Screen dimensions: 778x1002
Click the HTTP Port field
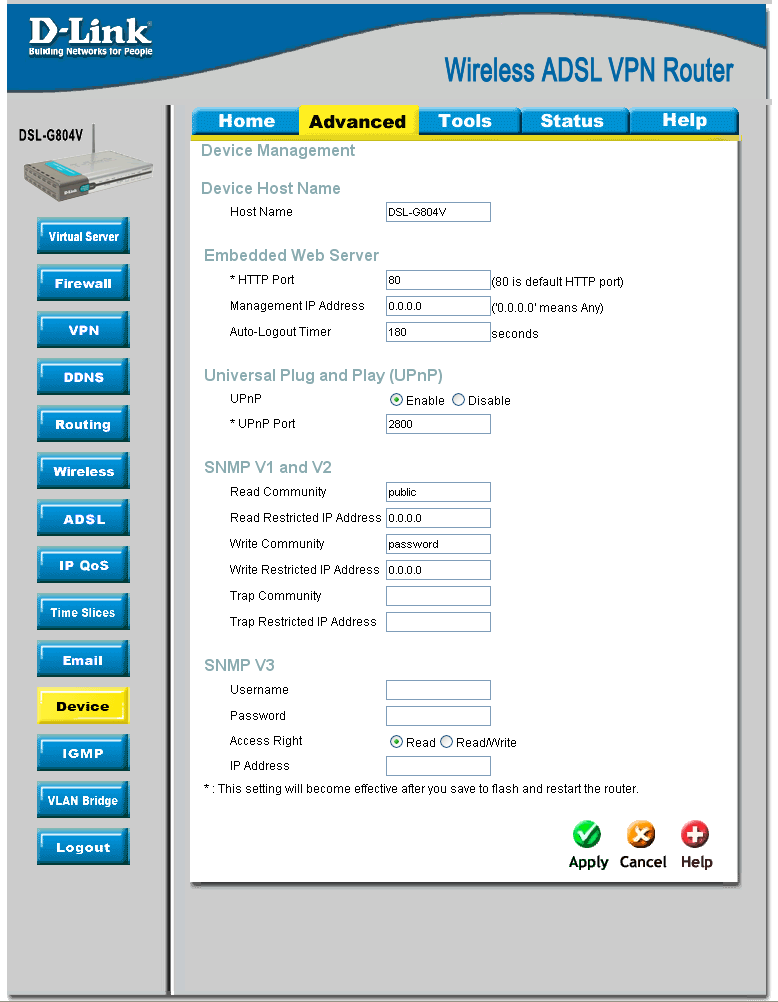coord(438,280)
